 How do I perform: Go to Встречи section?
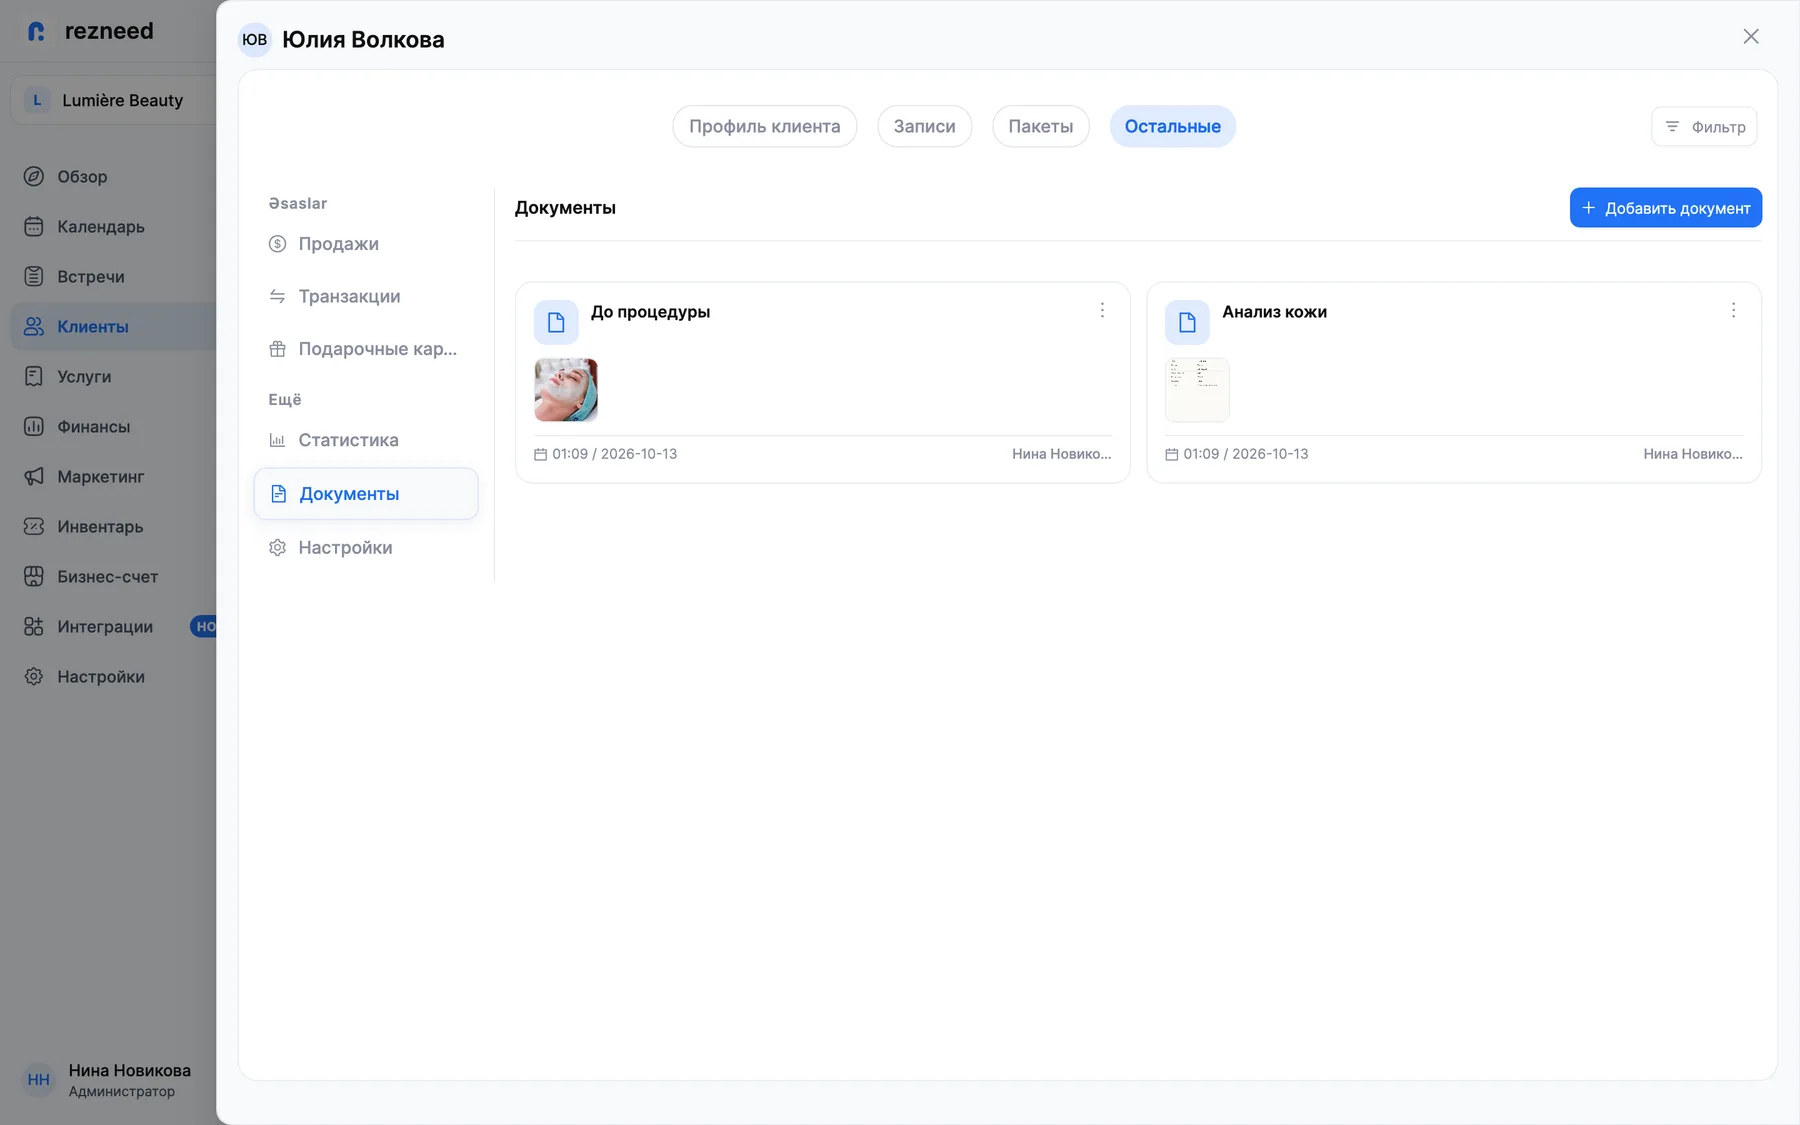[x=90, y=276]
